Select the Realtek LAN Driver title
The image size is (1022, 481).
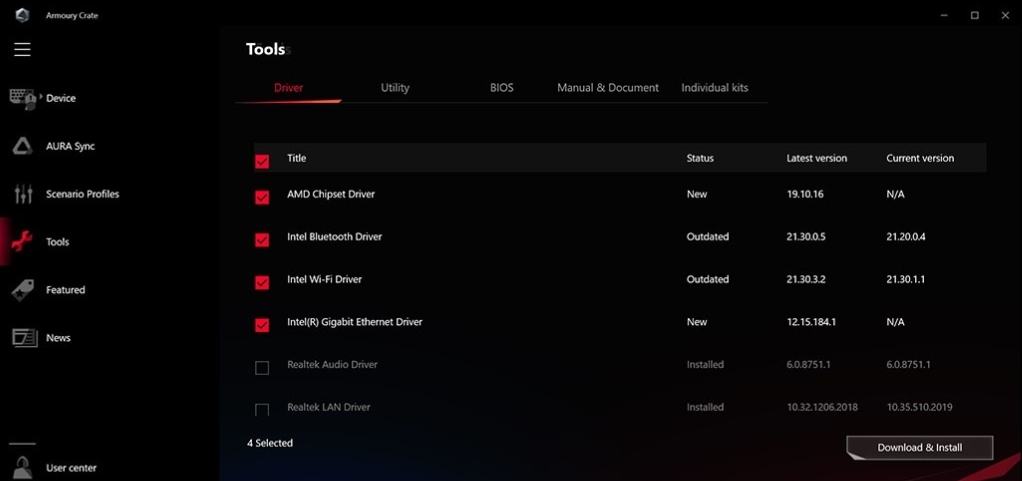(x=328, y=407)
